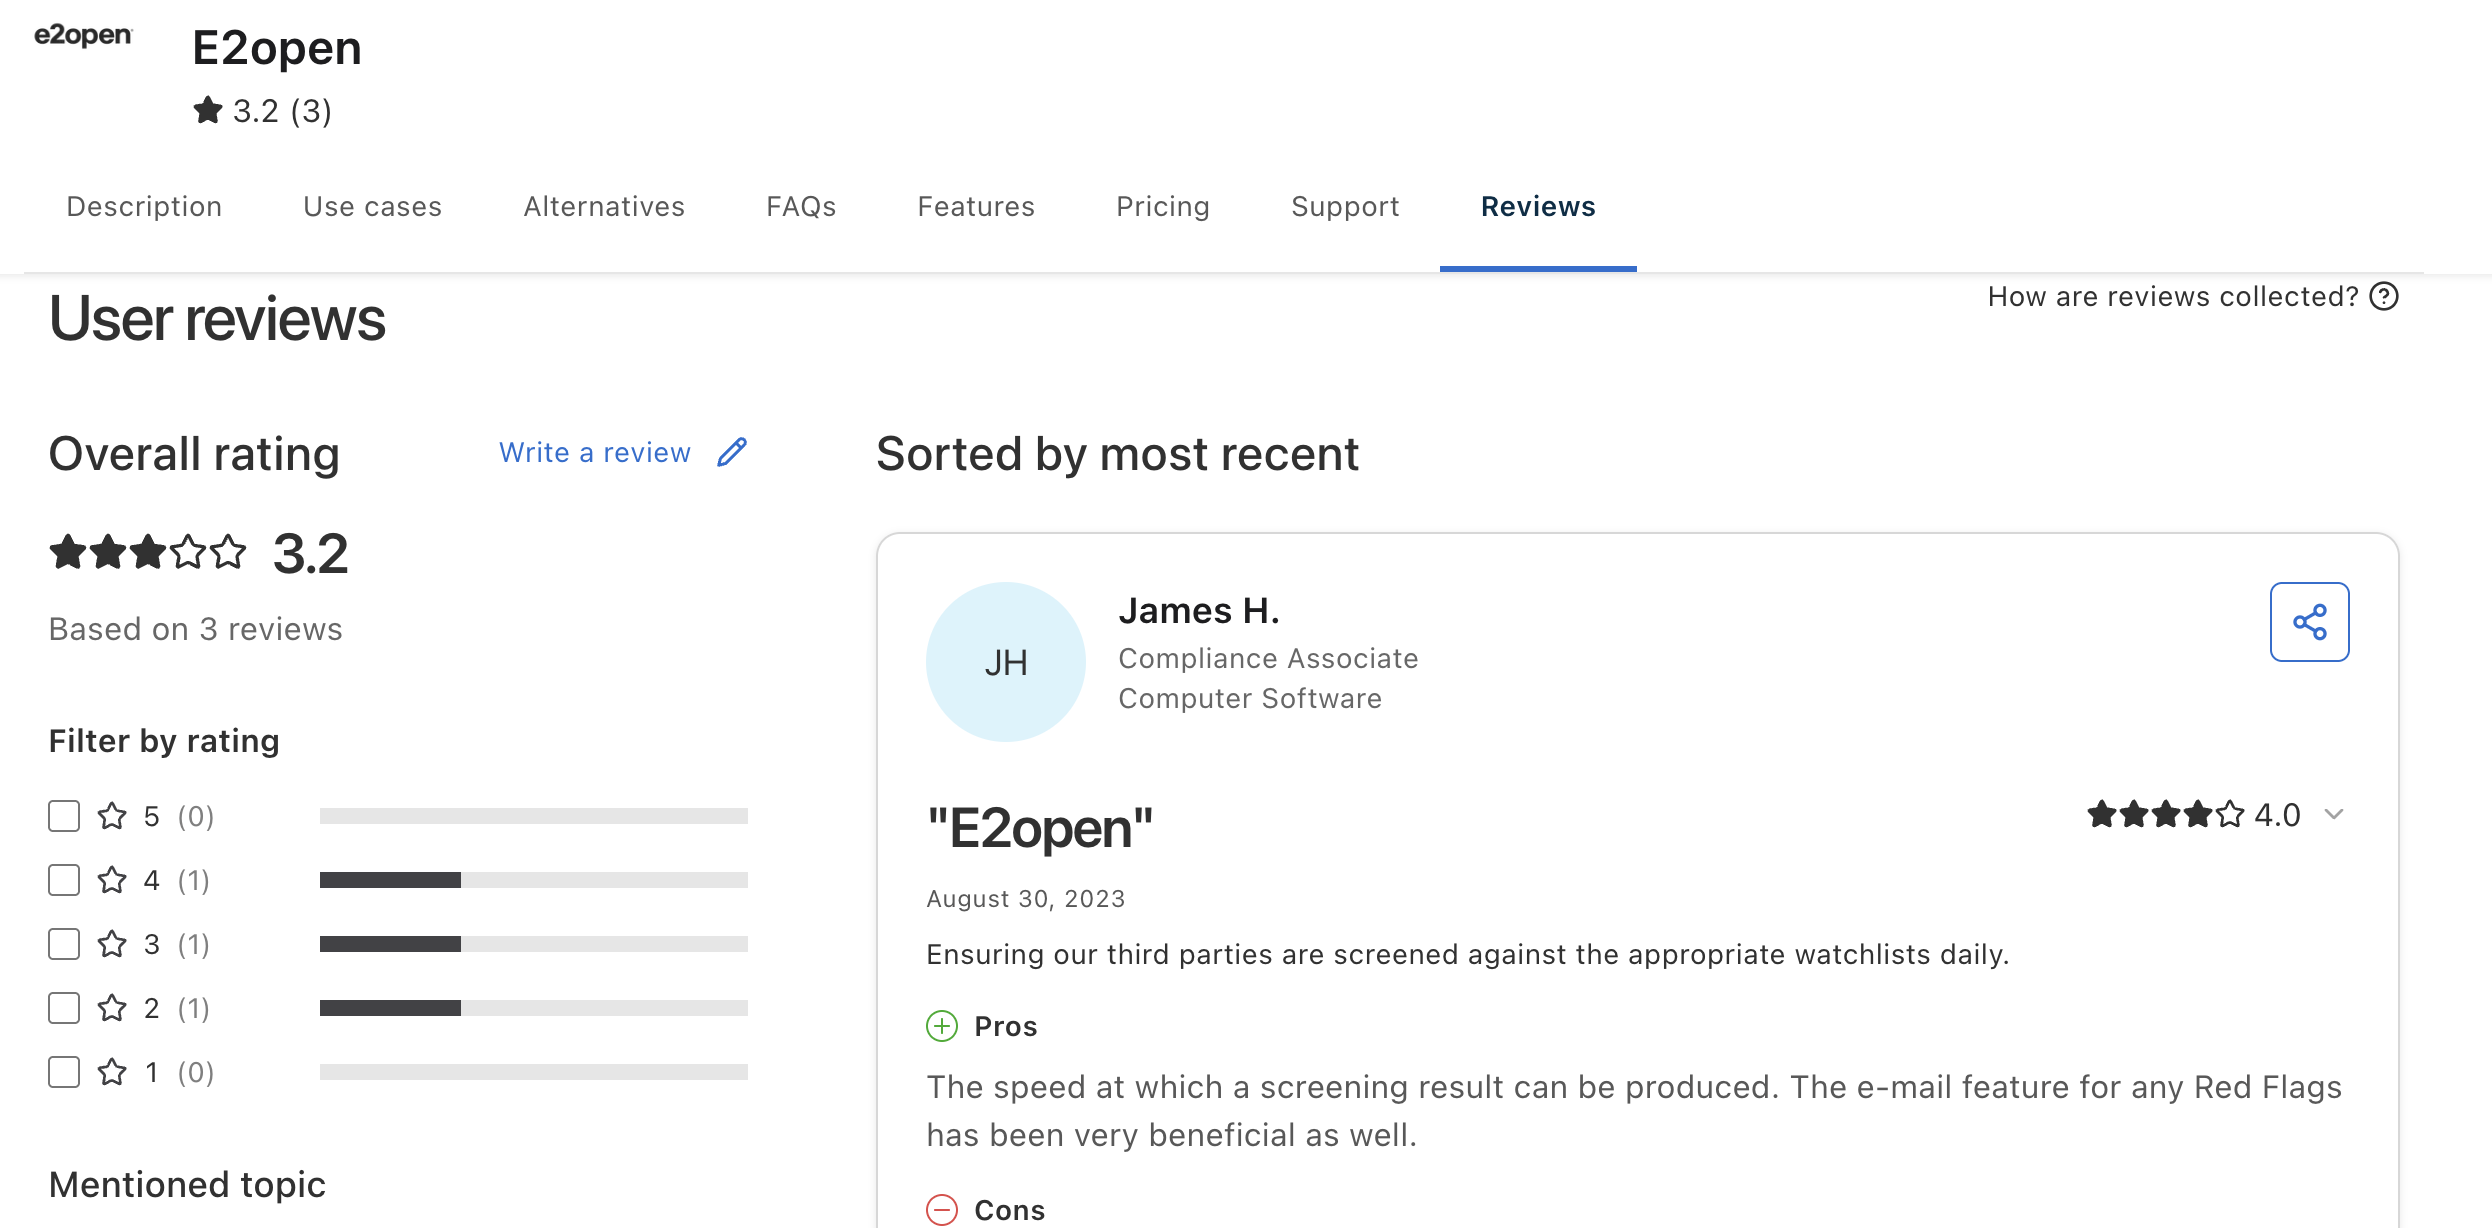Click the green plus Pros icon
The width and height of the screenshot is (2492, 1228).
[x=942, y=1026]
